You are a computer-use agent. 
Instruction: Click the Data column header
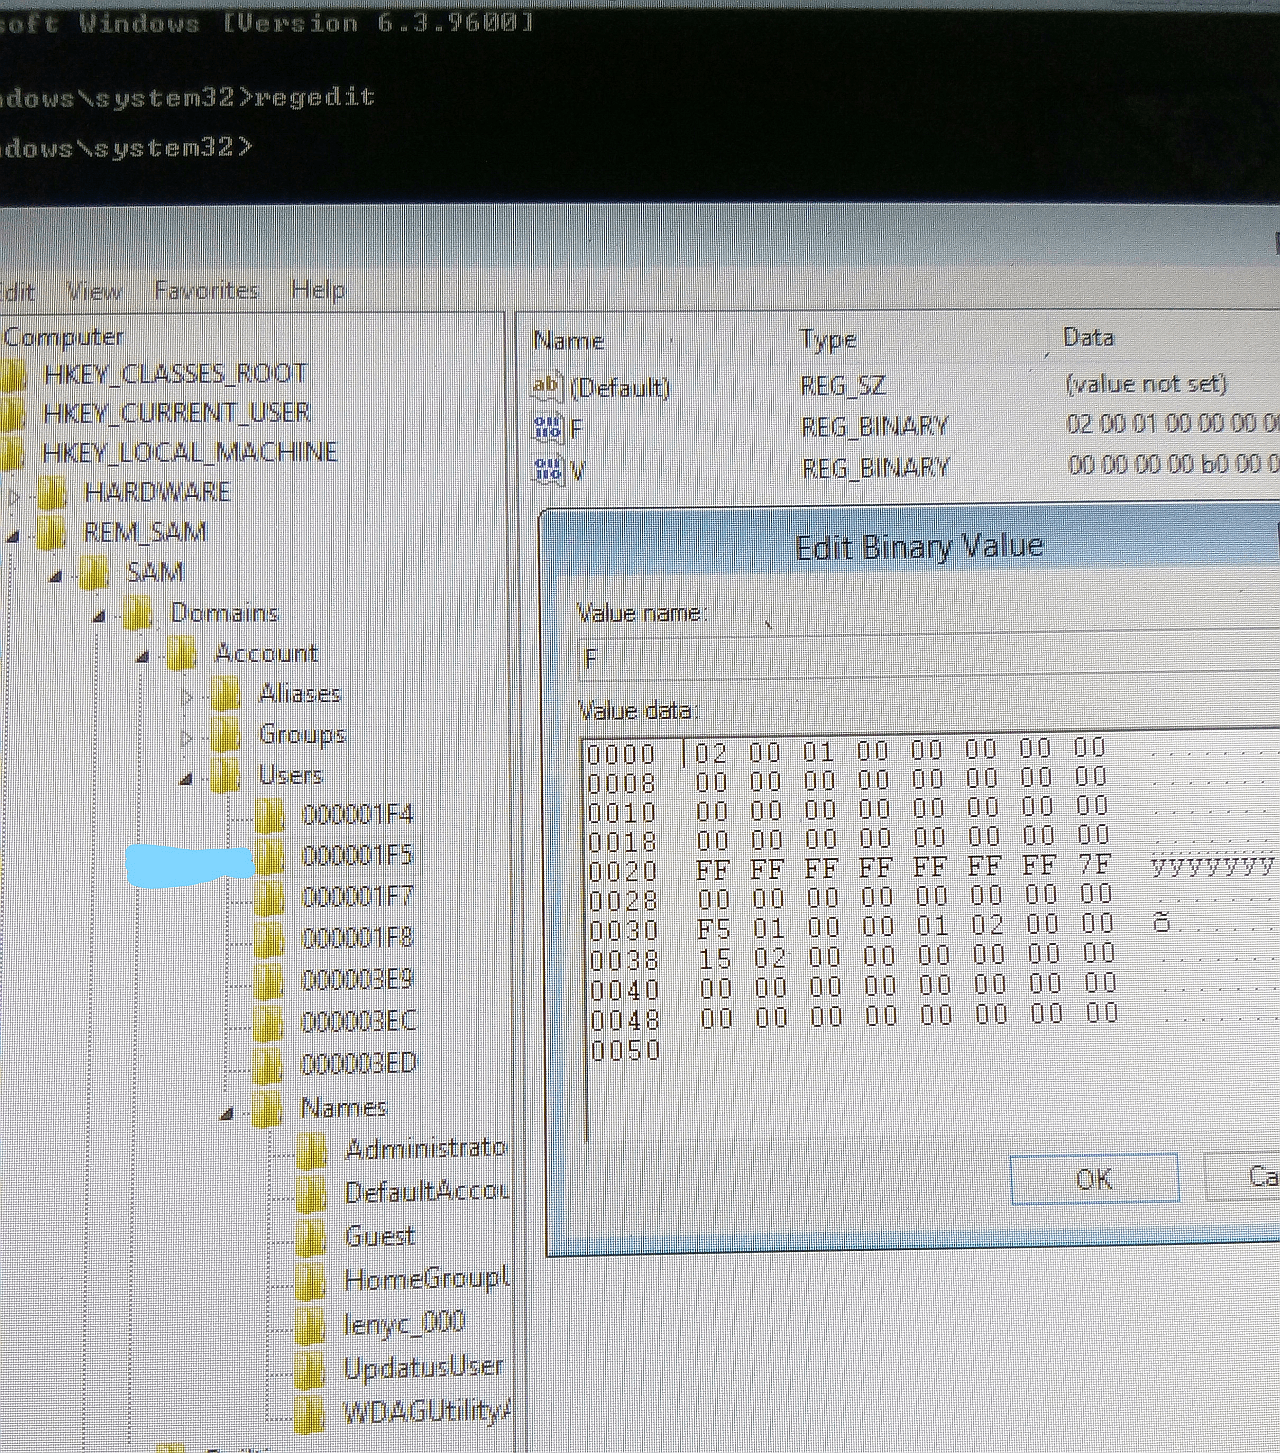tap(1088, 337)
